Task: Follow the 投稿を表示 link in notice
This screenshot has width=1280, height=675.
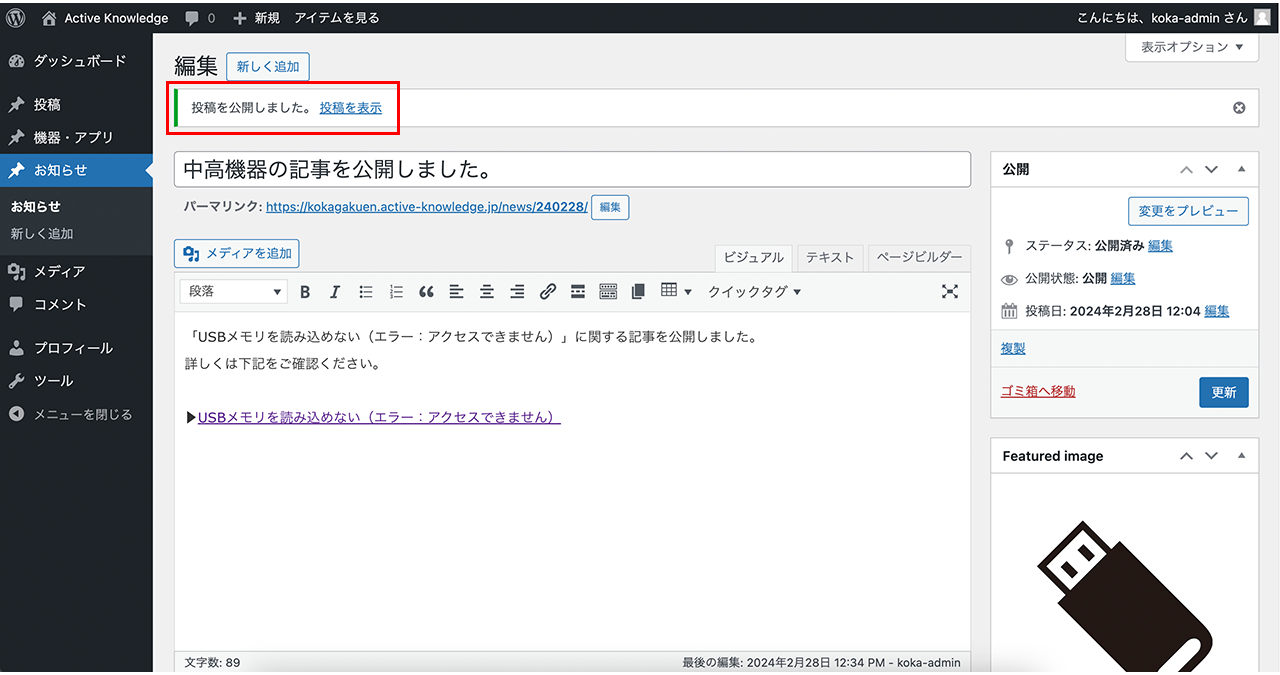Action: 351,108
